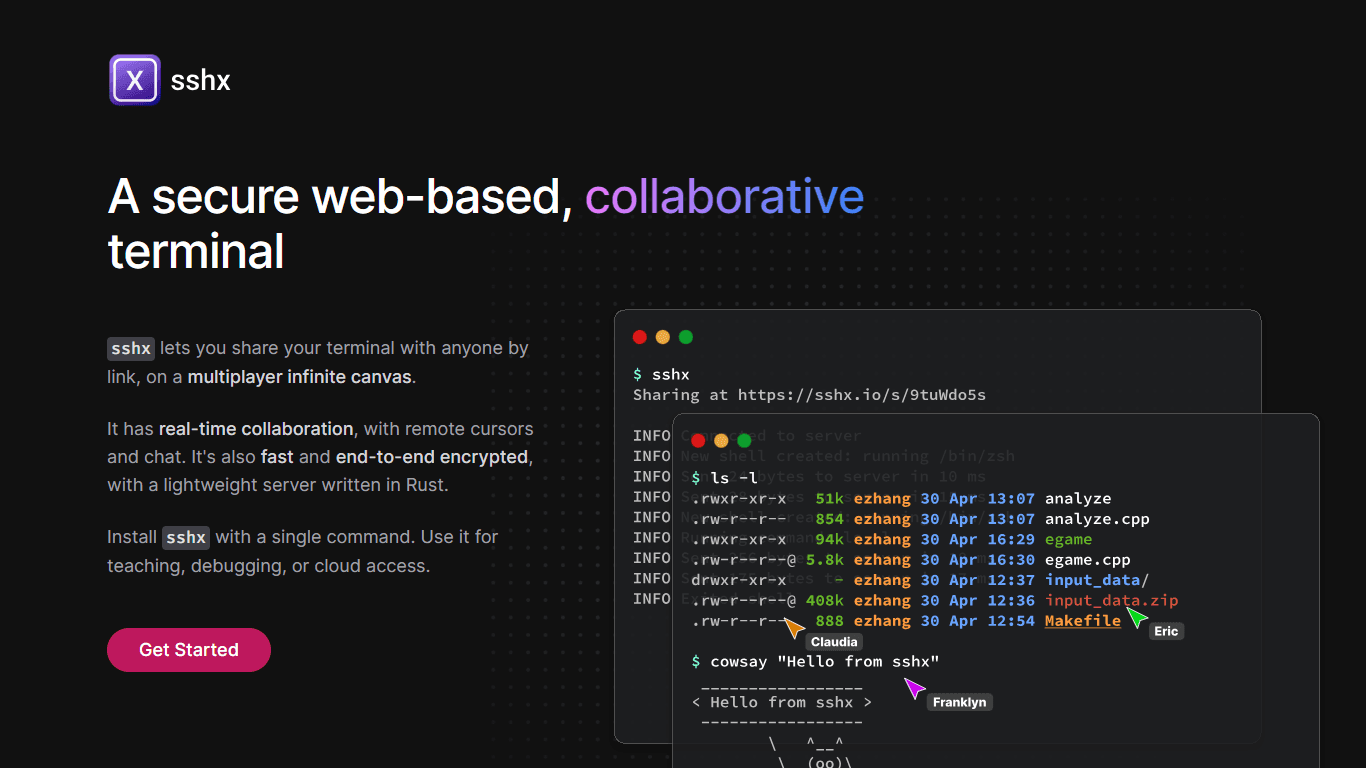Screen dimensions: 1366x768
Task: Click the red input_data.zip file name
Action: click(1112, 600)
